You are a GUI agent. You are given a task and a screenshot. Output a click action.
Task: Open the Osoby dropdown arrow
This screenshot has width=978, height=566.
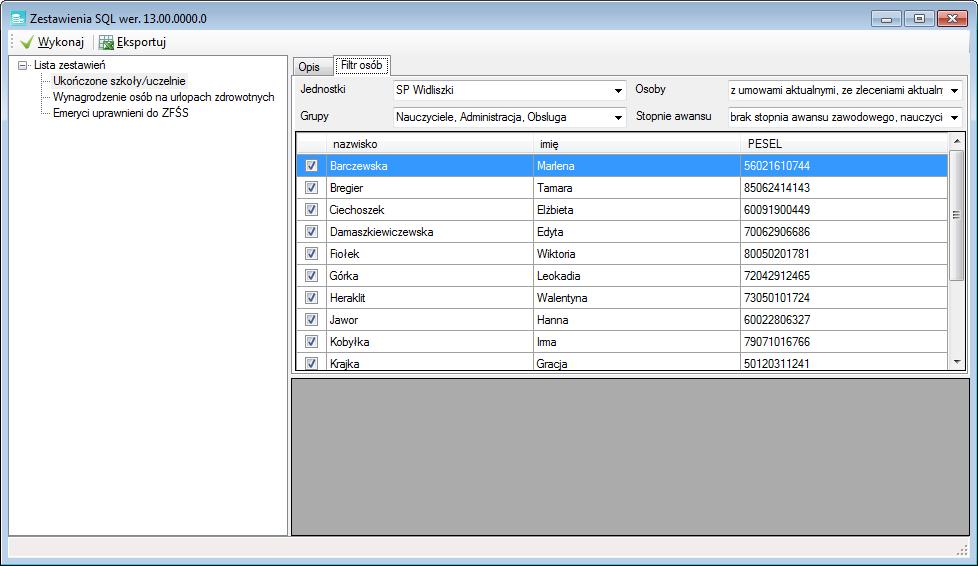pyautogui.click(x=954, y=90)
